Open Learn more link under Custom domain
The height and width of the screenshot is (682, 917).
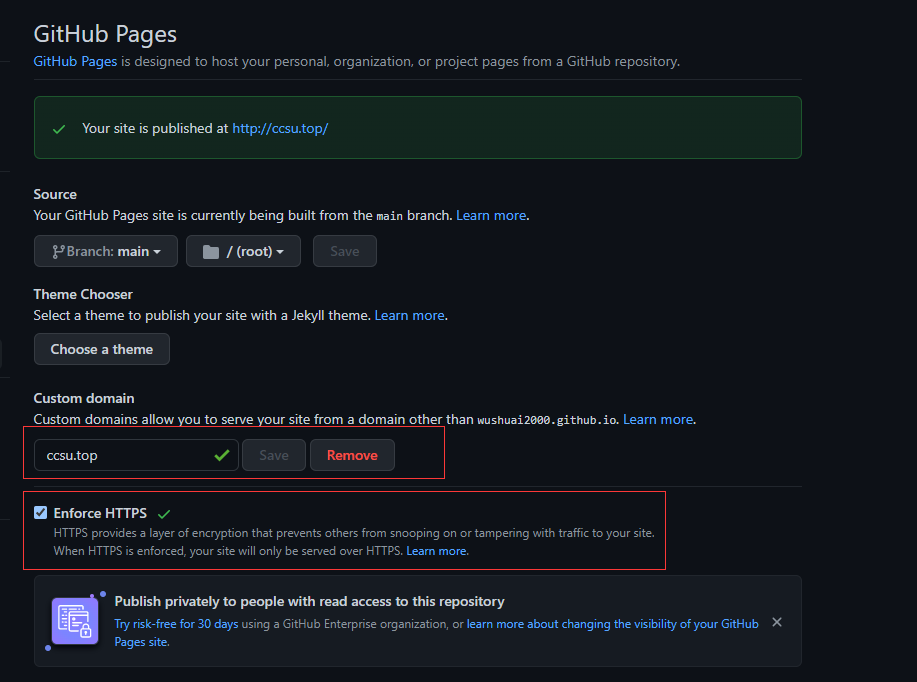click(x=658, y=419)
